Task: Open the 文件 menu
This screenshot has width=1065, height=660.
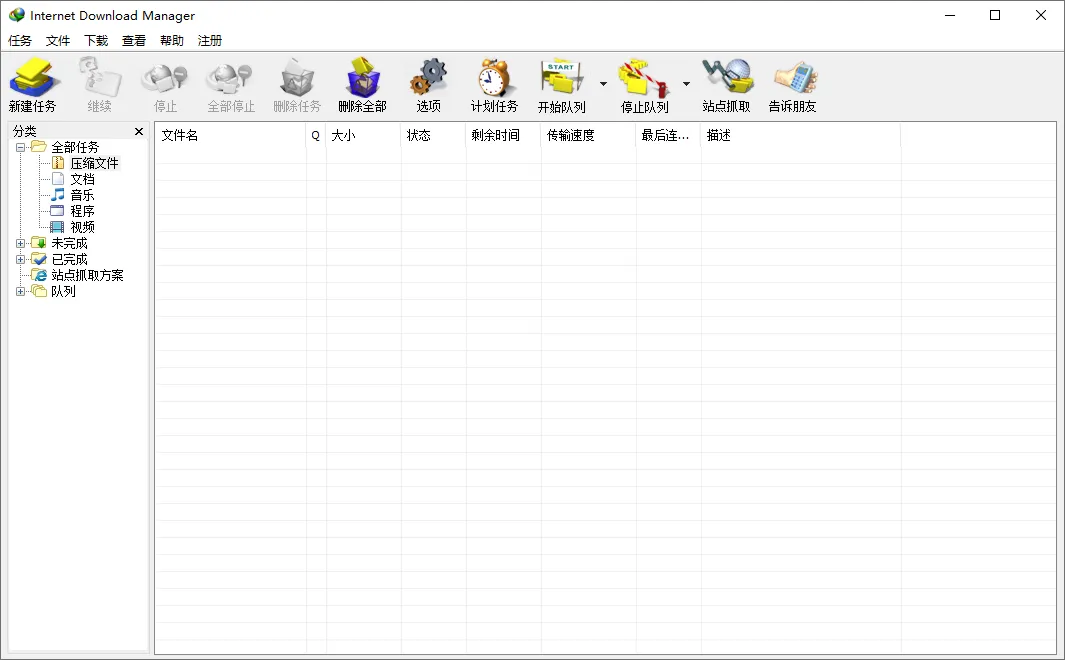Action: tap(58, 41)
